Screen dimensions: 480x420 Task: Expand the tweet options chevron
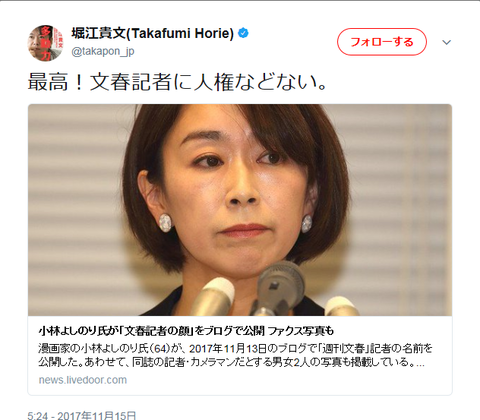(x=446, y=42)
